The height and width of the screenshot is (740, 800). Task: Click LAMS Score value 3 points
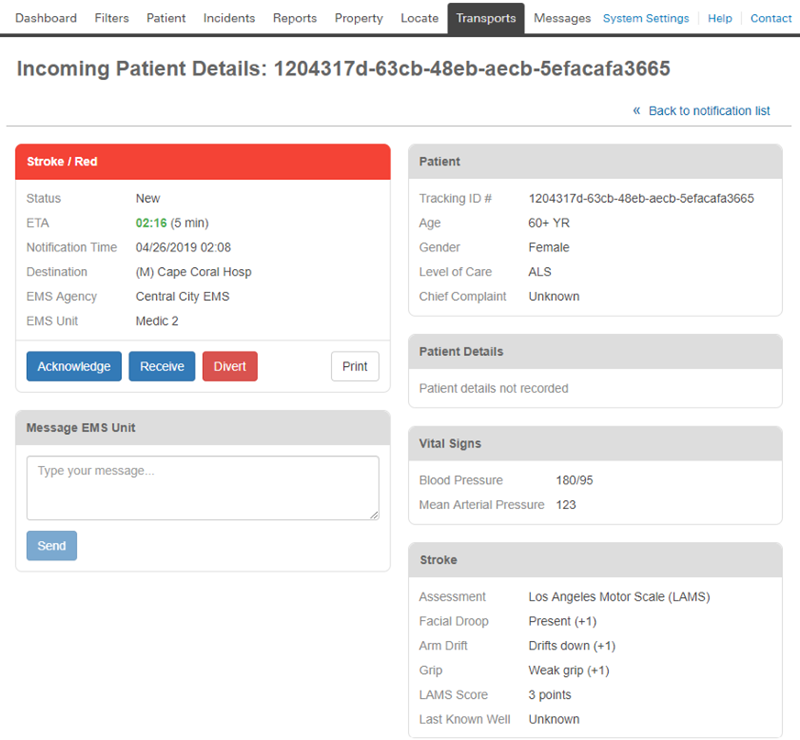pyautogui.click(x=550, y=695)
